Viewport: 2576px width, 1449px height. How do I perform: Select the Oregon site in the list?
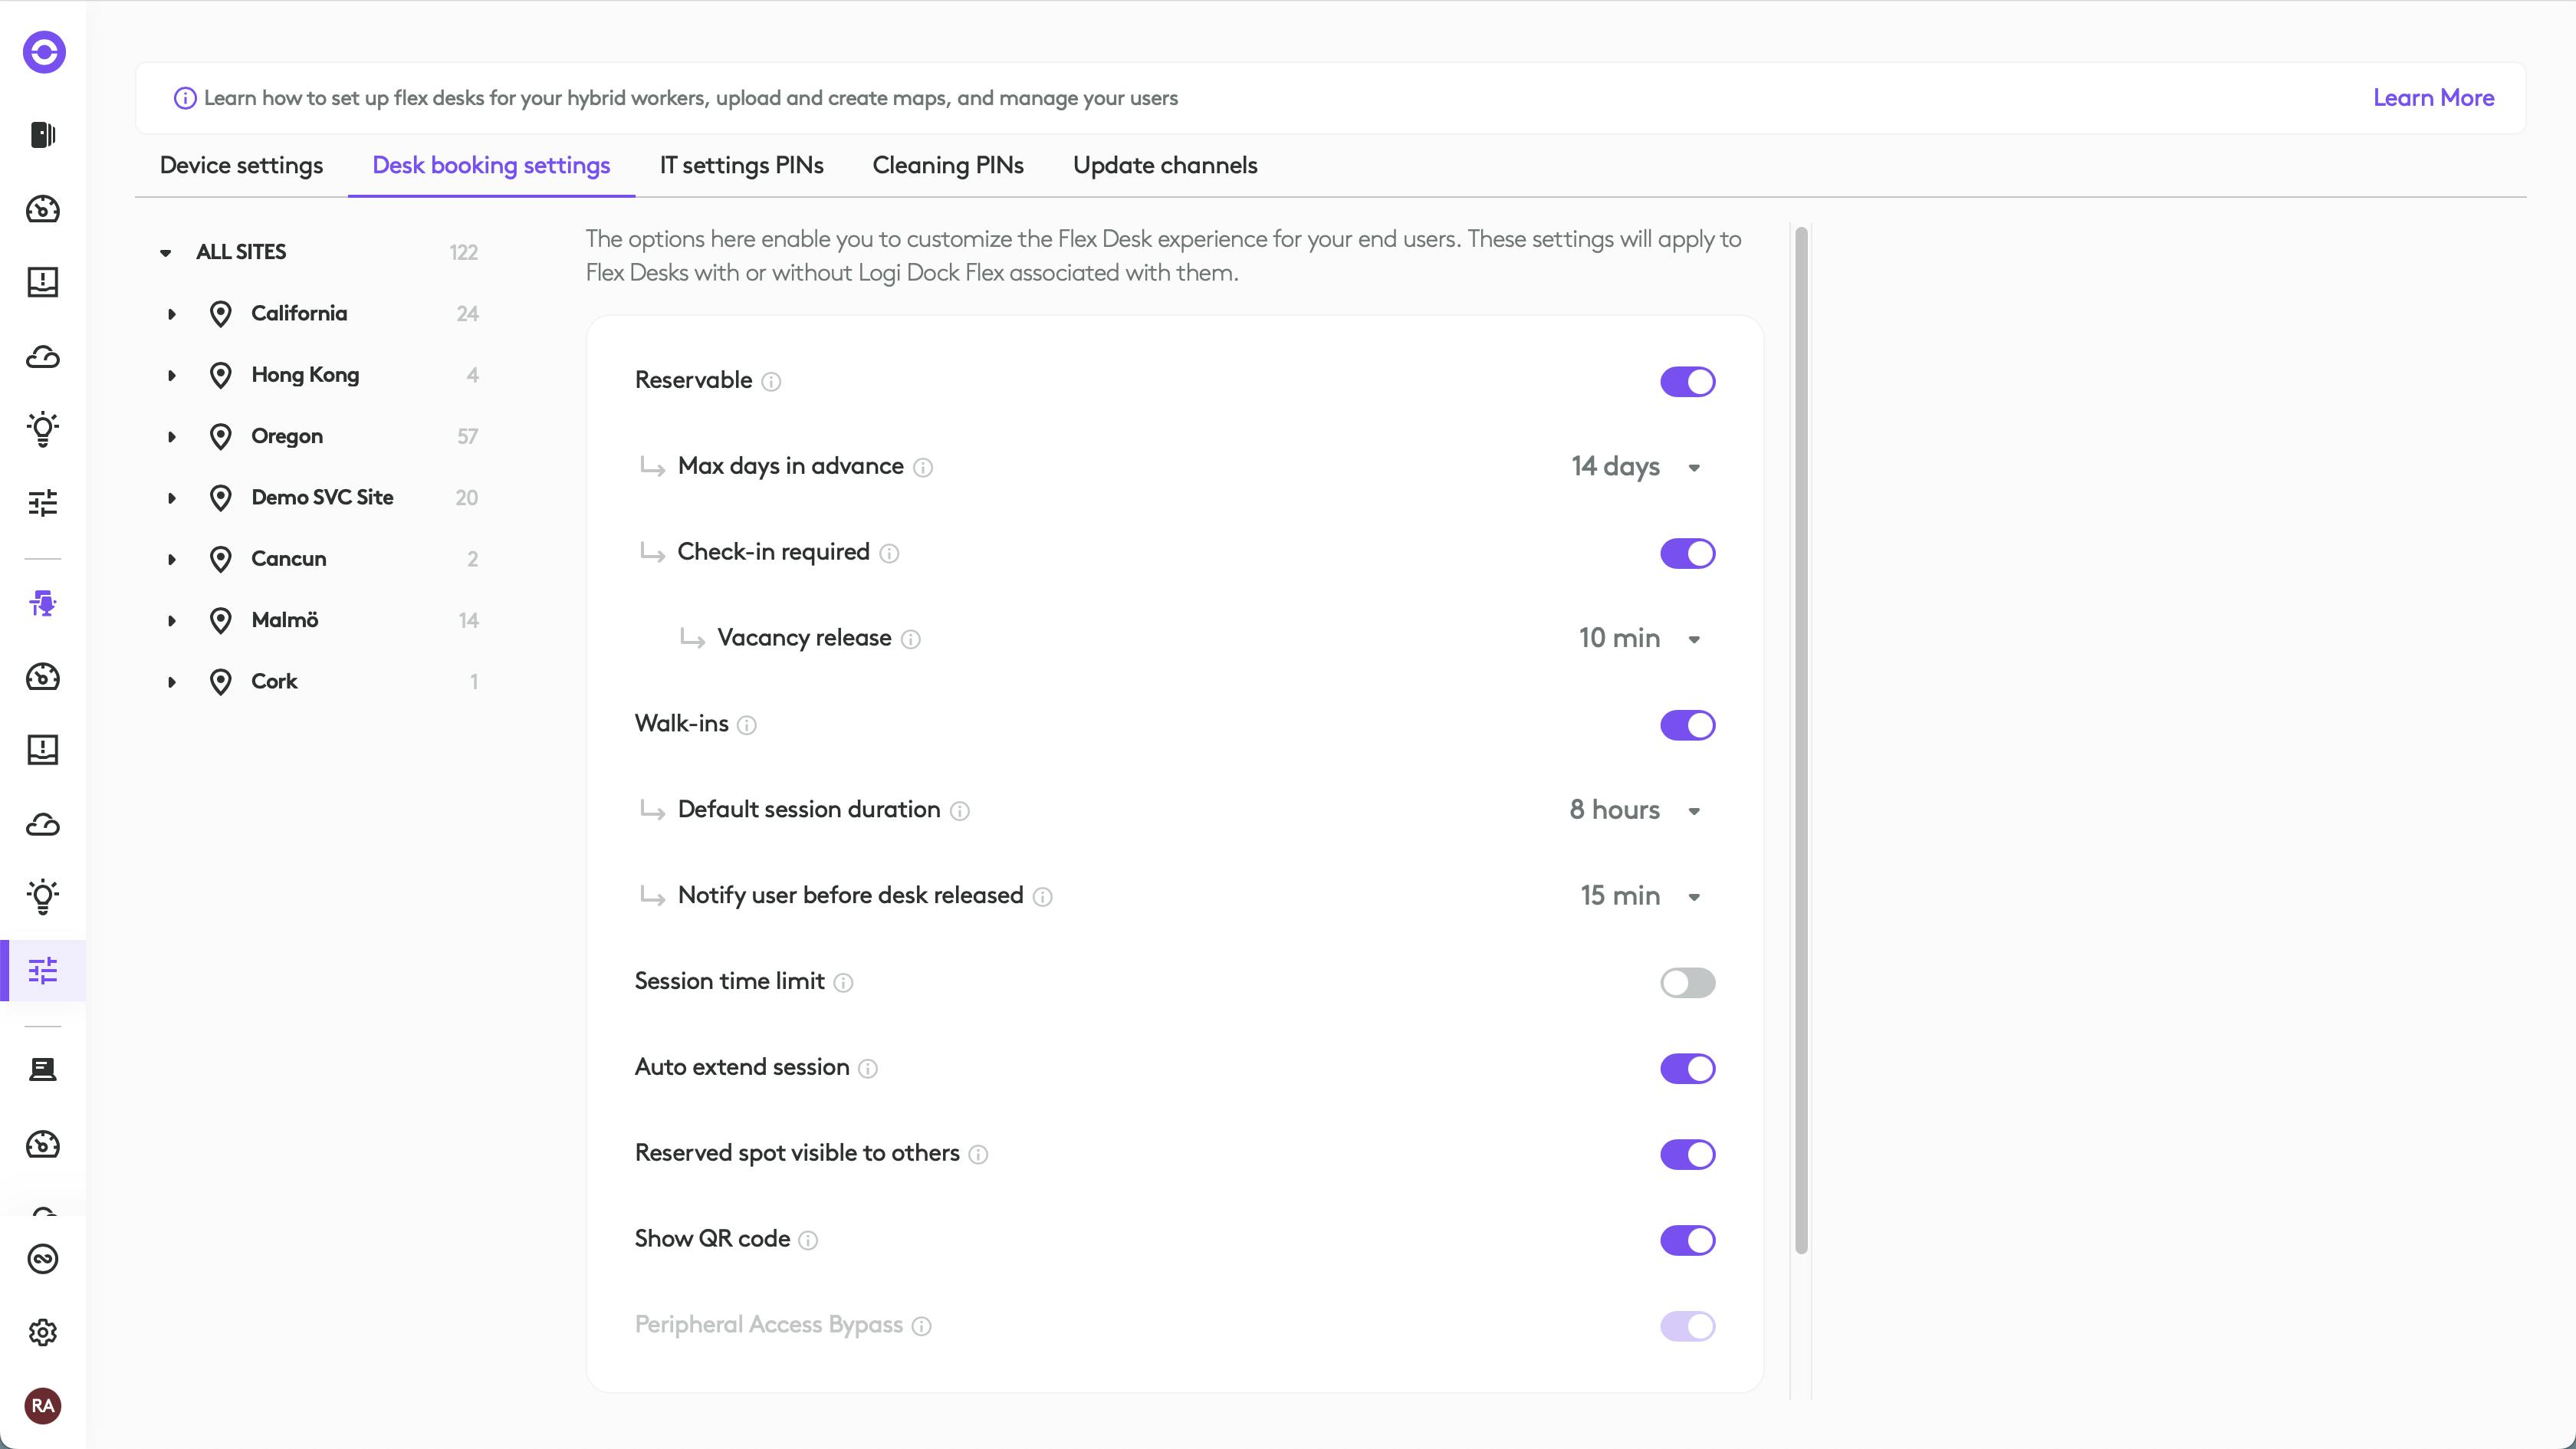click(287, 436)
